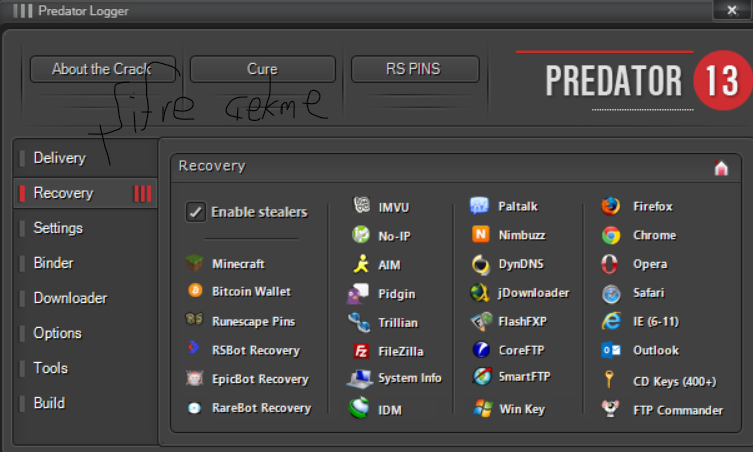Click the CD Keys key icon
This screenshot has height=452, width=753.
tap(609, 379)
